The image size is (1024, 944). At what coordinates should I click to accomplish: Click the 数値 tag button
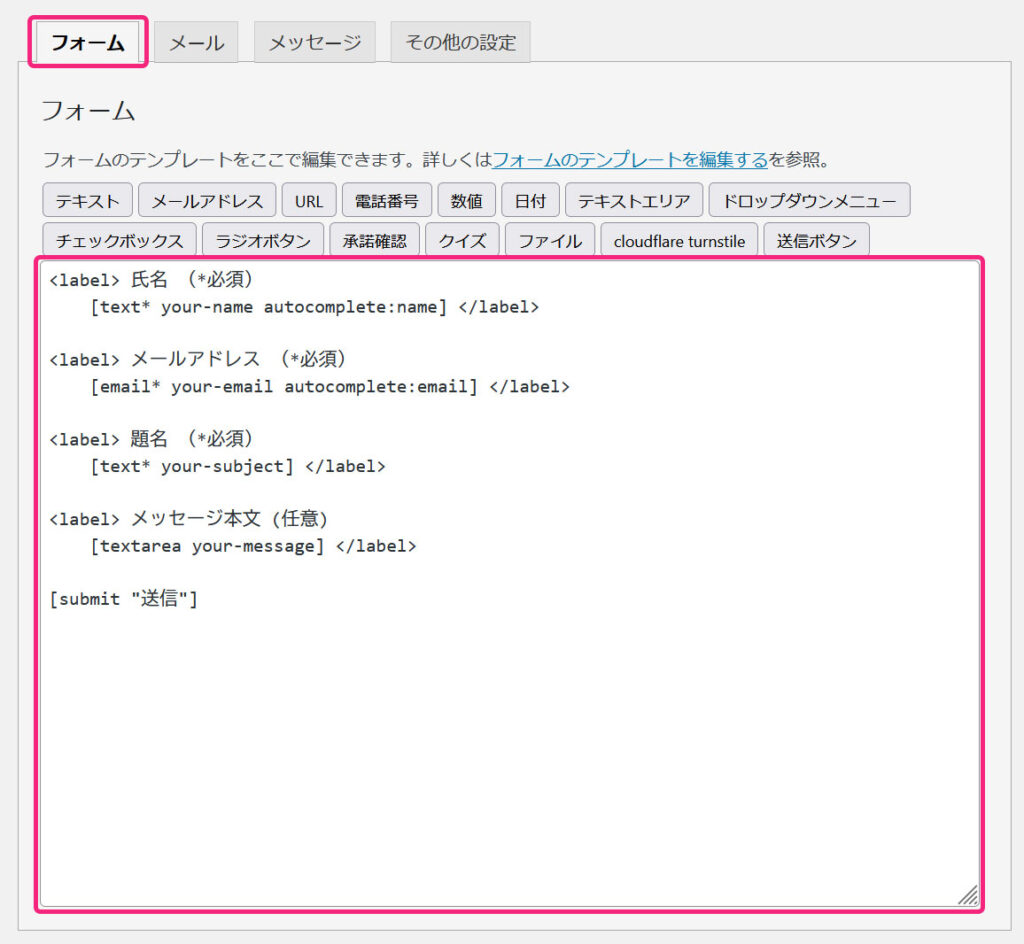[x=466, y=201]
